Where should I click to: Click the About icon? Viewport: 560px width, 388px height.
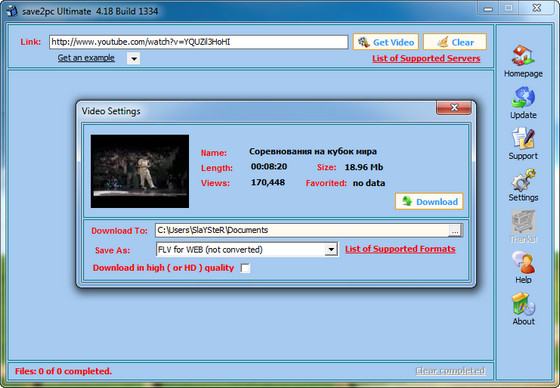[x=523, y=304]
